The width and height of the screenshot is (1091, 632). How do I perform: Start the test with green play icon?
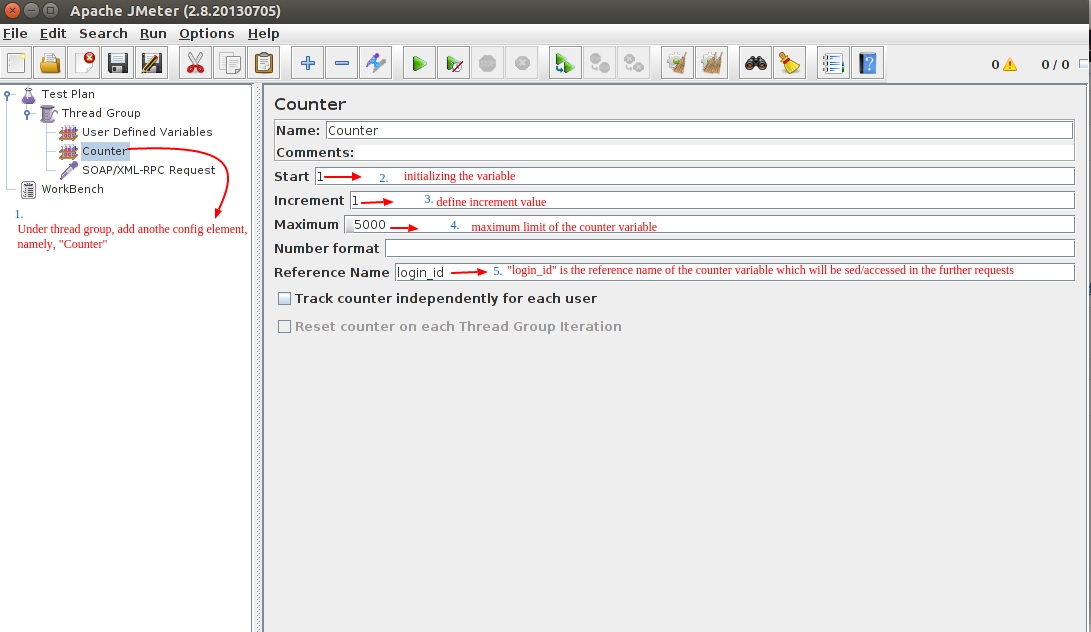(x=420, y=63)
